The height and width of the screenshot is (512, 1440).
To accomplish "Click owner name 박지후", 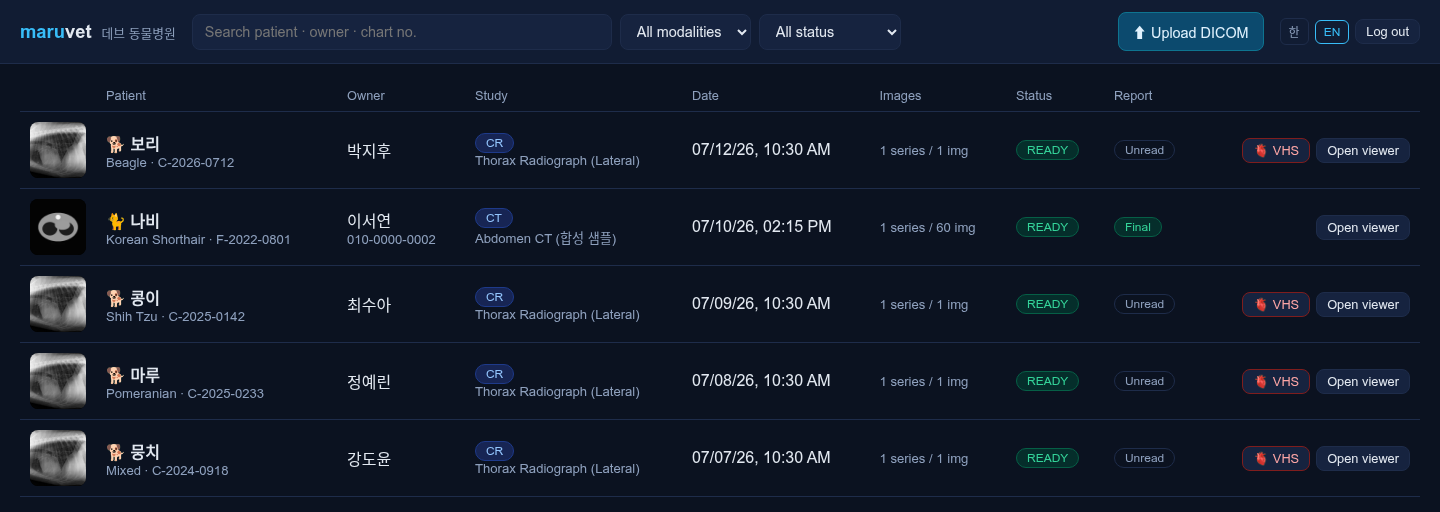I will [369, 151].
